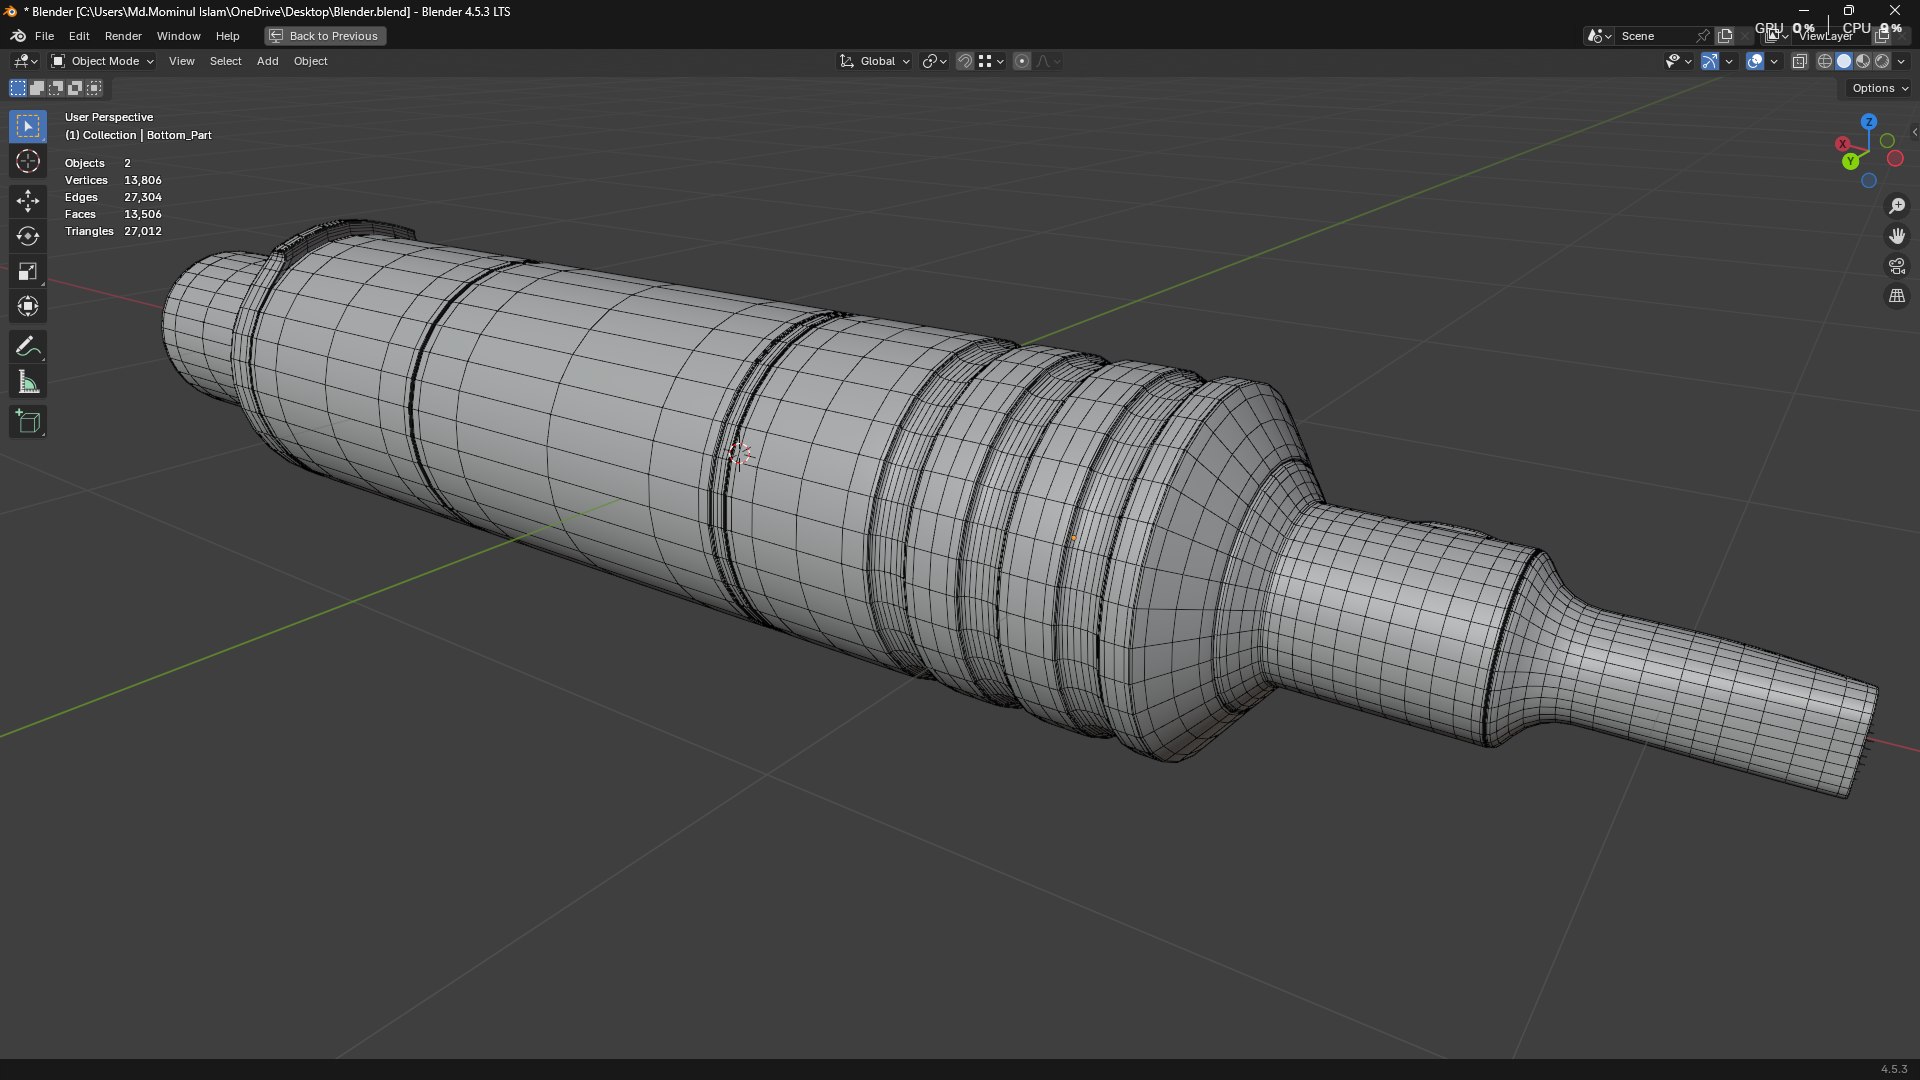Click the Scene name field
Viewport: 1920px width, 1080px height.
click(1655, 36)
